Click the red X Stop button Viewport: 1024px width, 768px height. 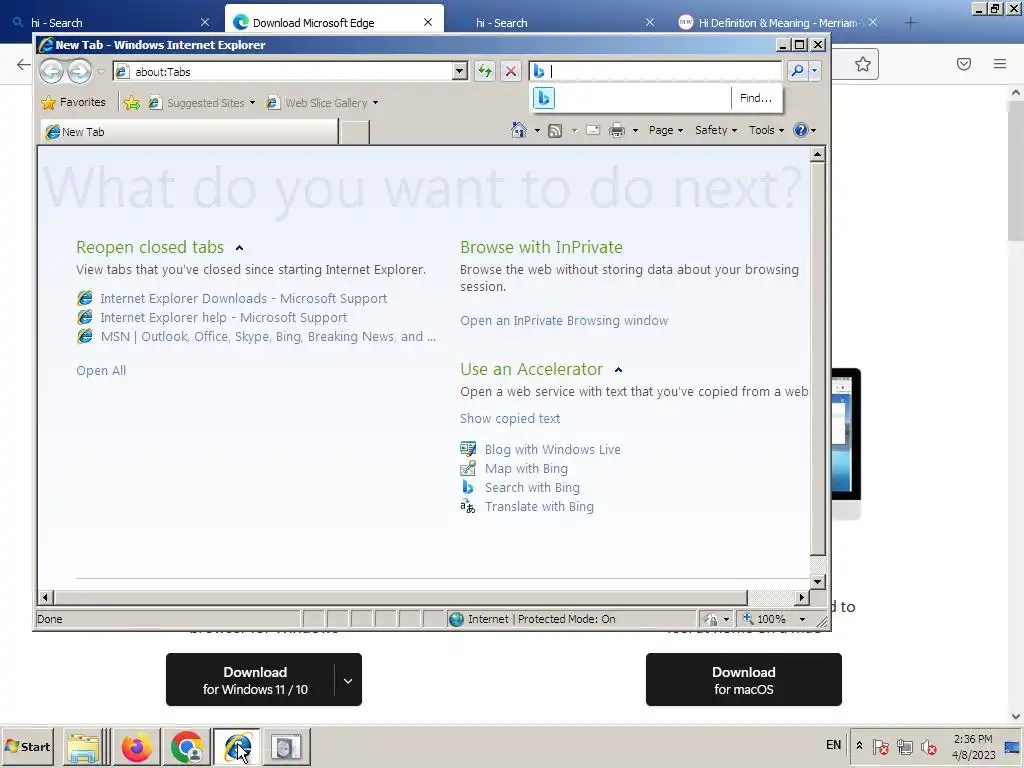click(x=511, y=71)
